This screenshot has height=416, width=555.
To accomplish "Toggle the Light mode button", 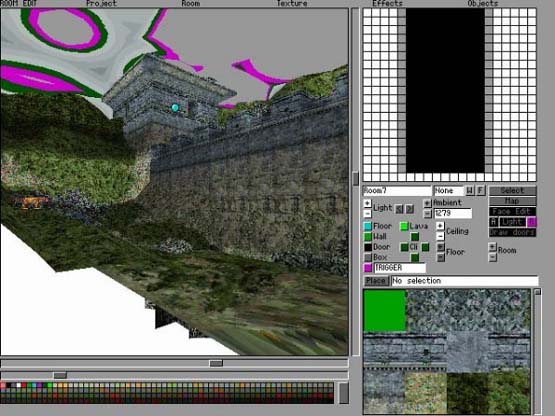I will 512,222.
